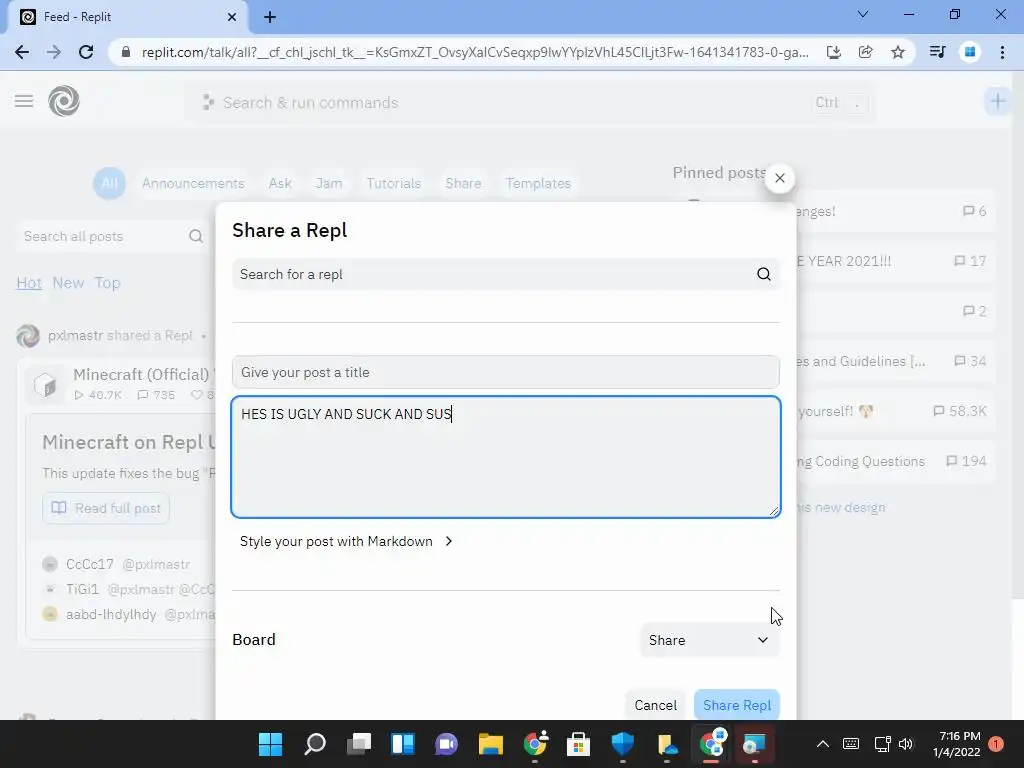Viewport: 1024px width, 768px height.
Task: Click the search icon in Search all posts
Action: (x=195, y=236)
